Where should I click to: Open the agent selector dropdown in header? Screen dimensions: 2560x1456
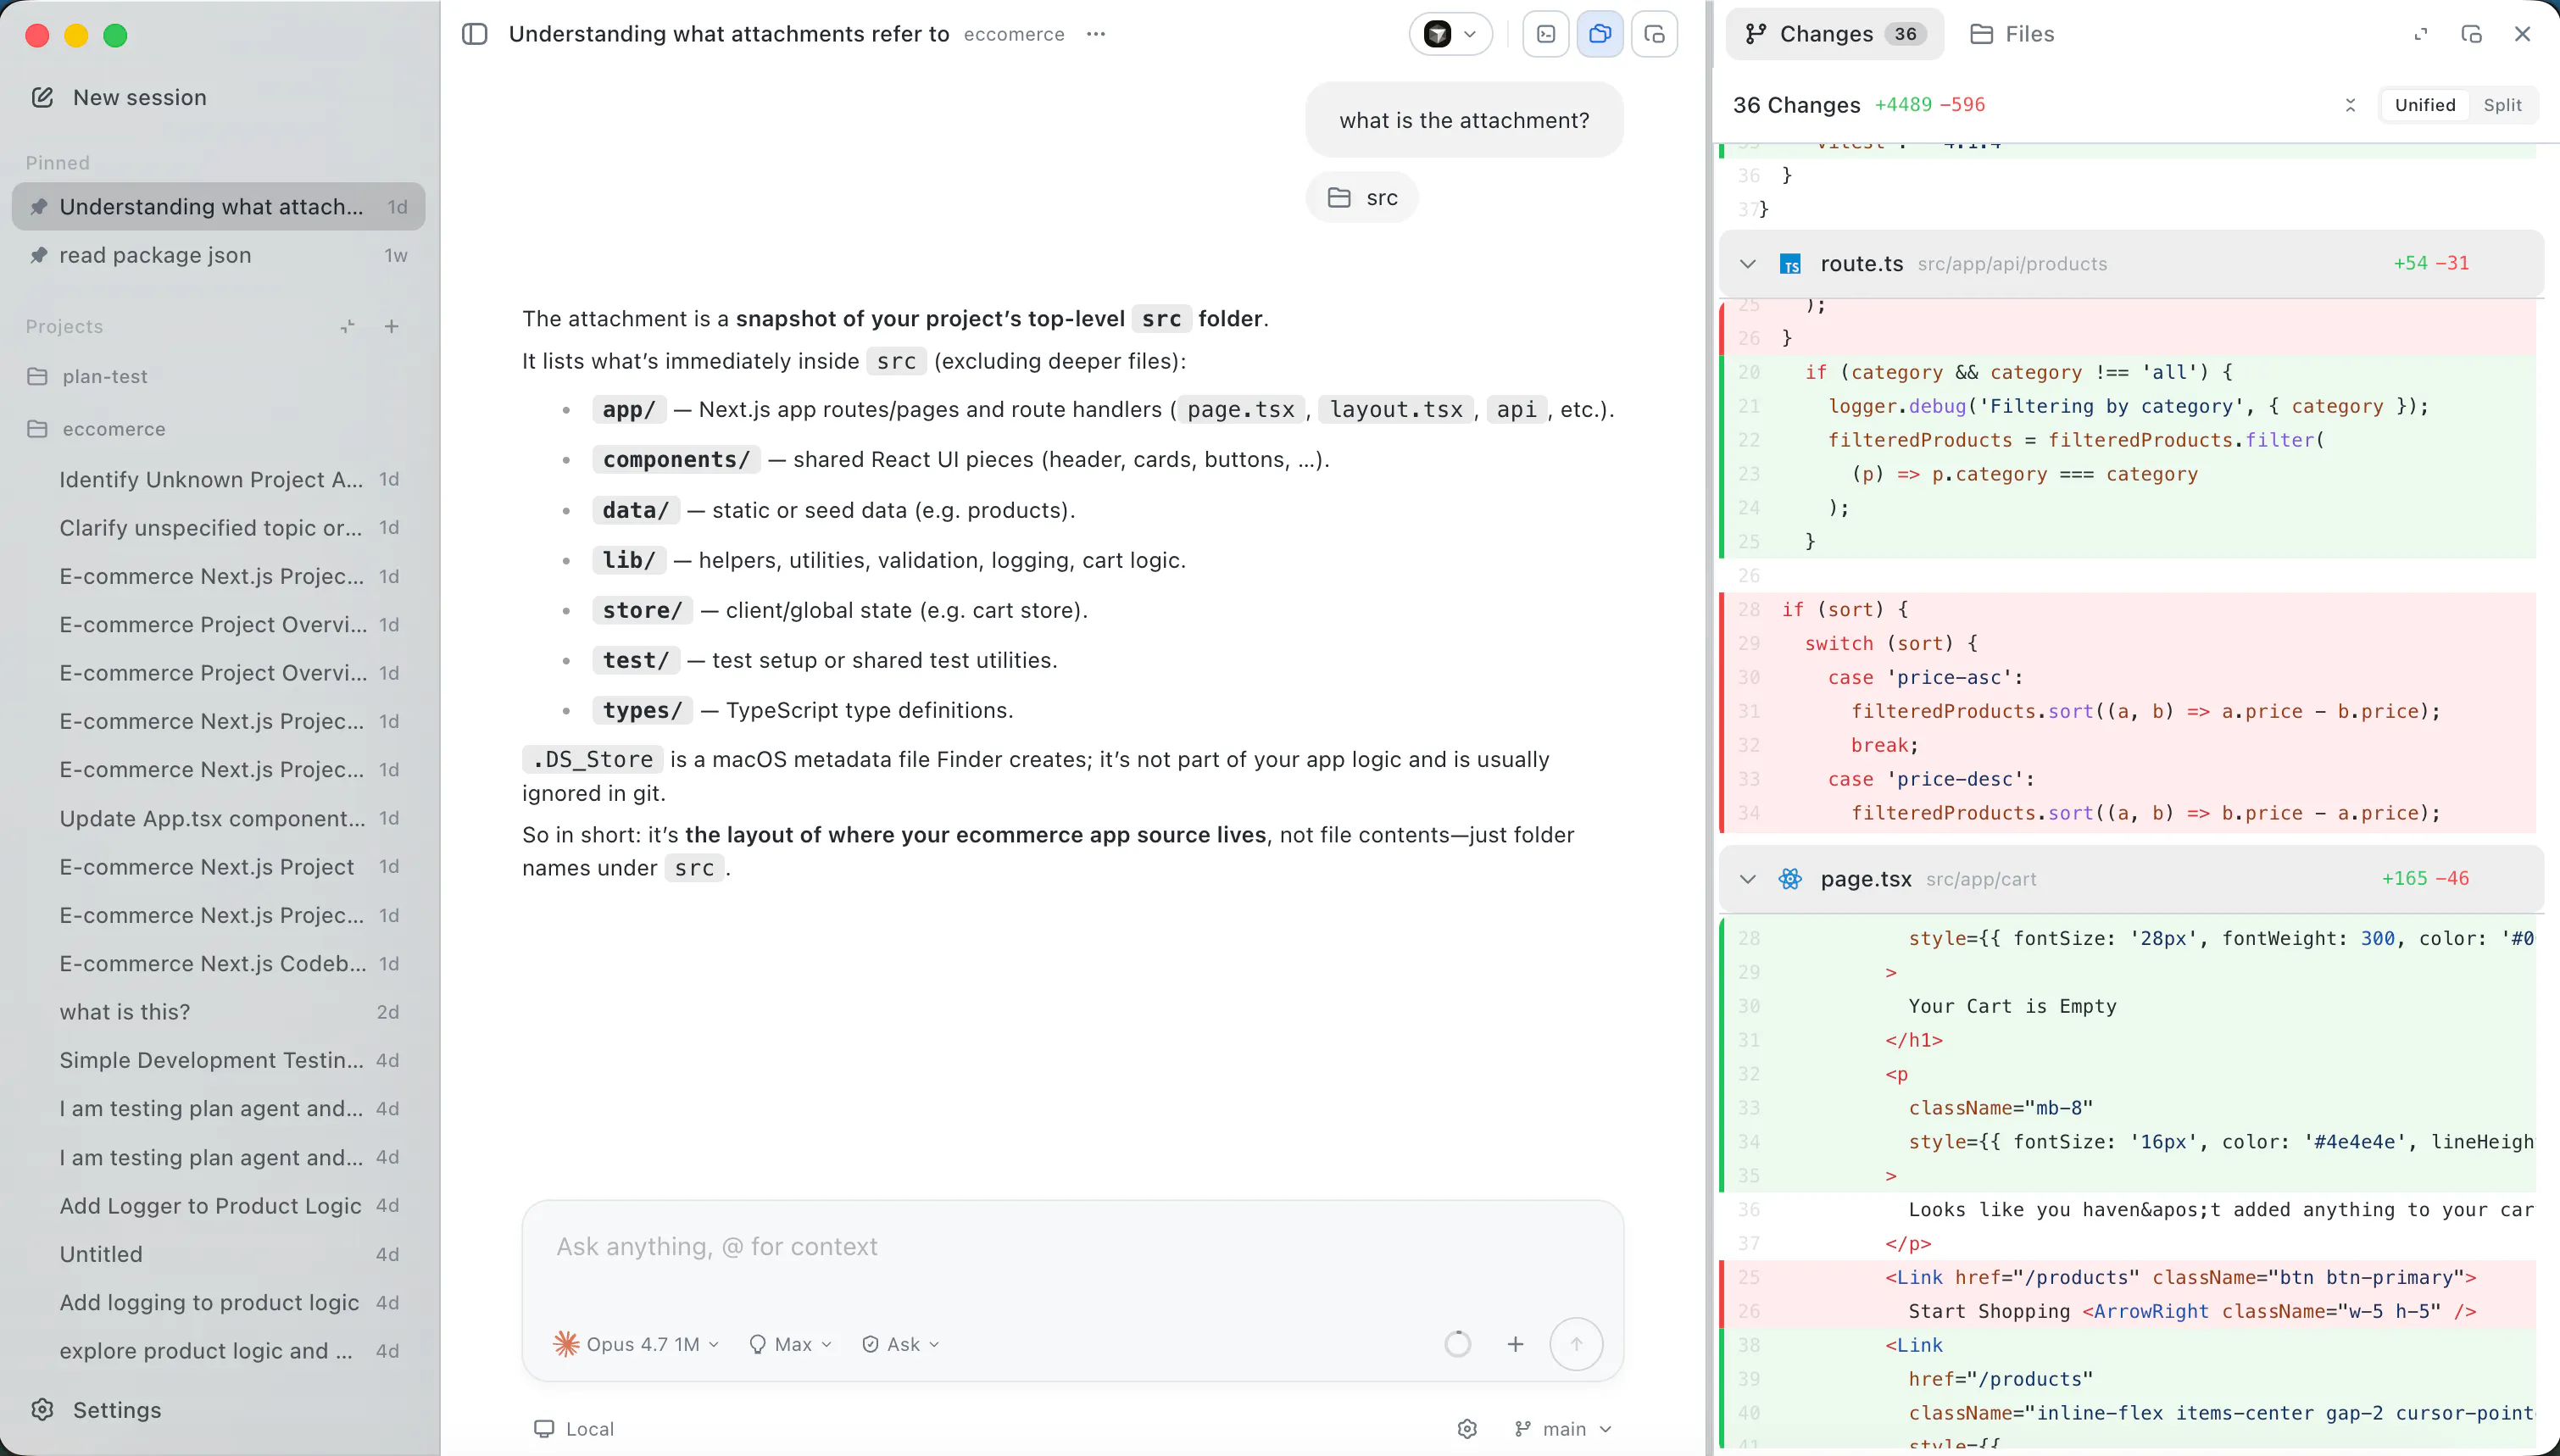click(1451, 34)
